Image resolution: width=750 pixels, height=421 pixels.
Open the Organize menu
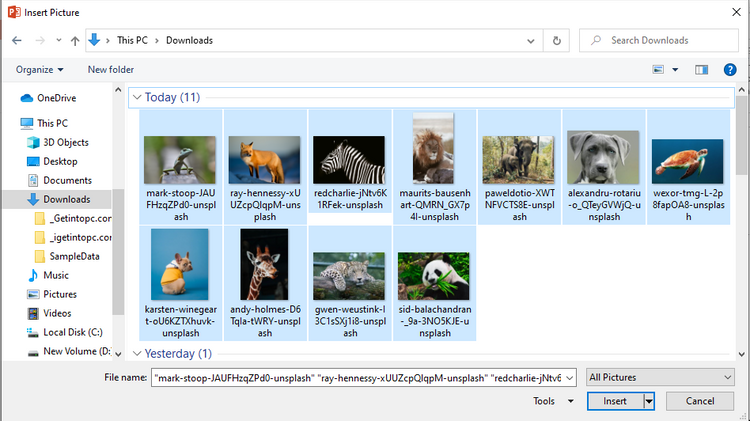[x=39, y=69]
